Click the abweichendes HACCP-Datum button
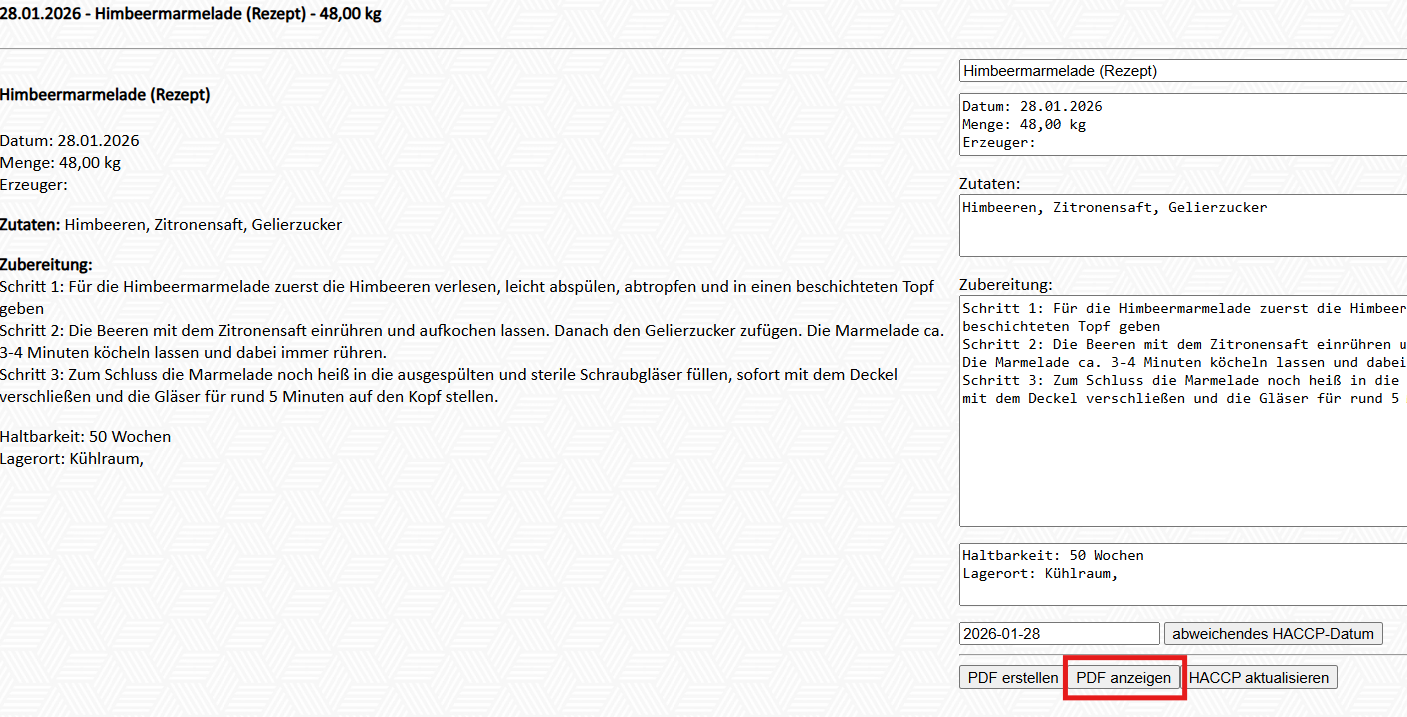 pos(1273,634)
